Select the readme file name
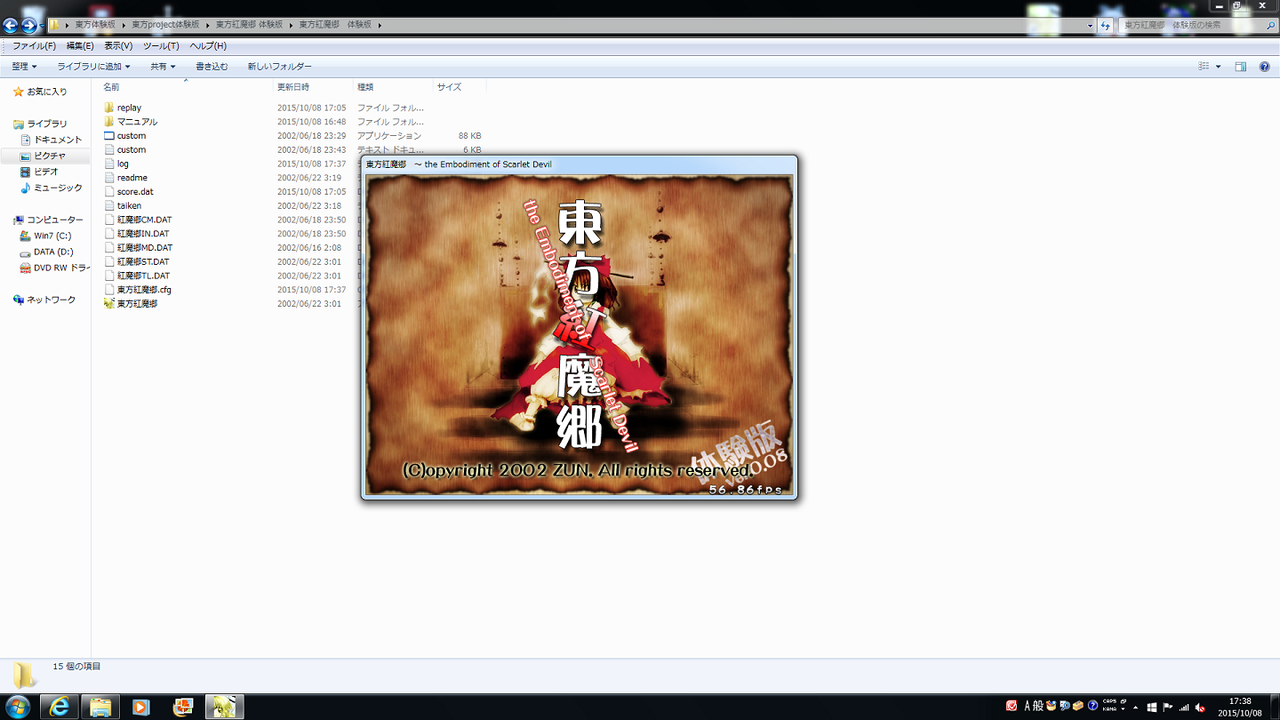The height and width of the screenshot is (720, 1280). pos(132,177)
